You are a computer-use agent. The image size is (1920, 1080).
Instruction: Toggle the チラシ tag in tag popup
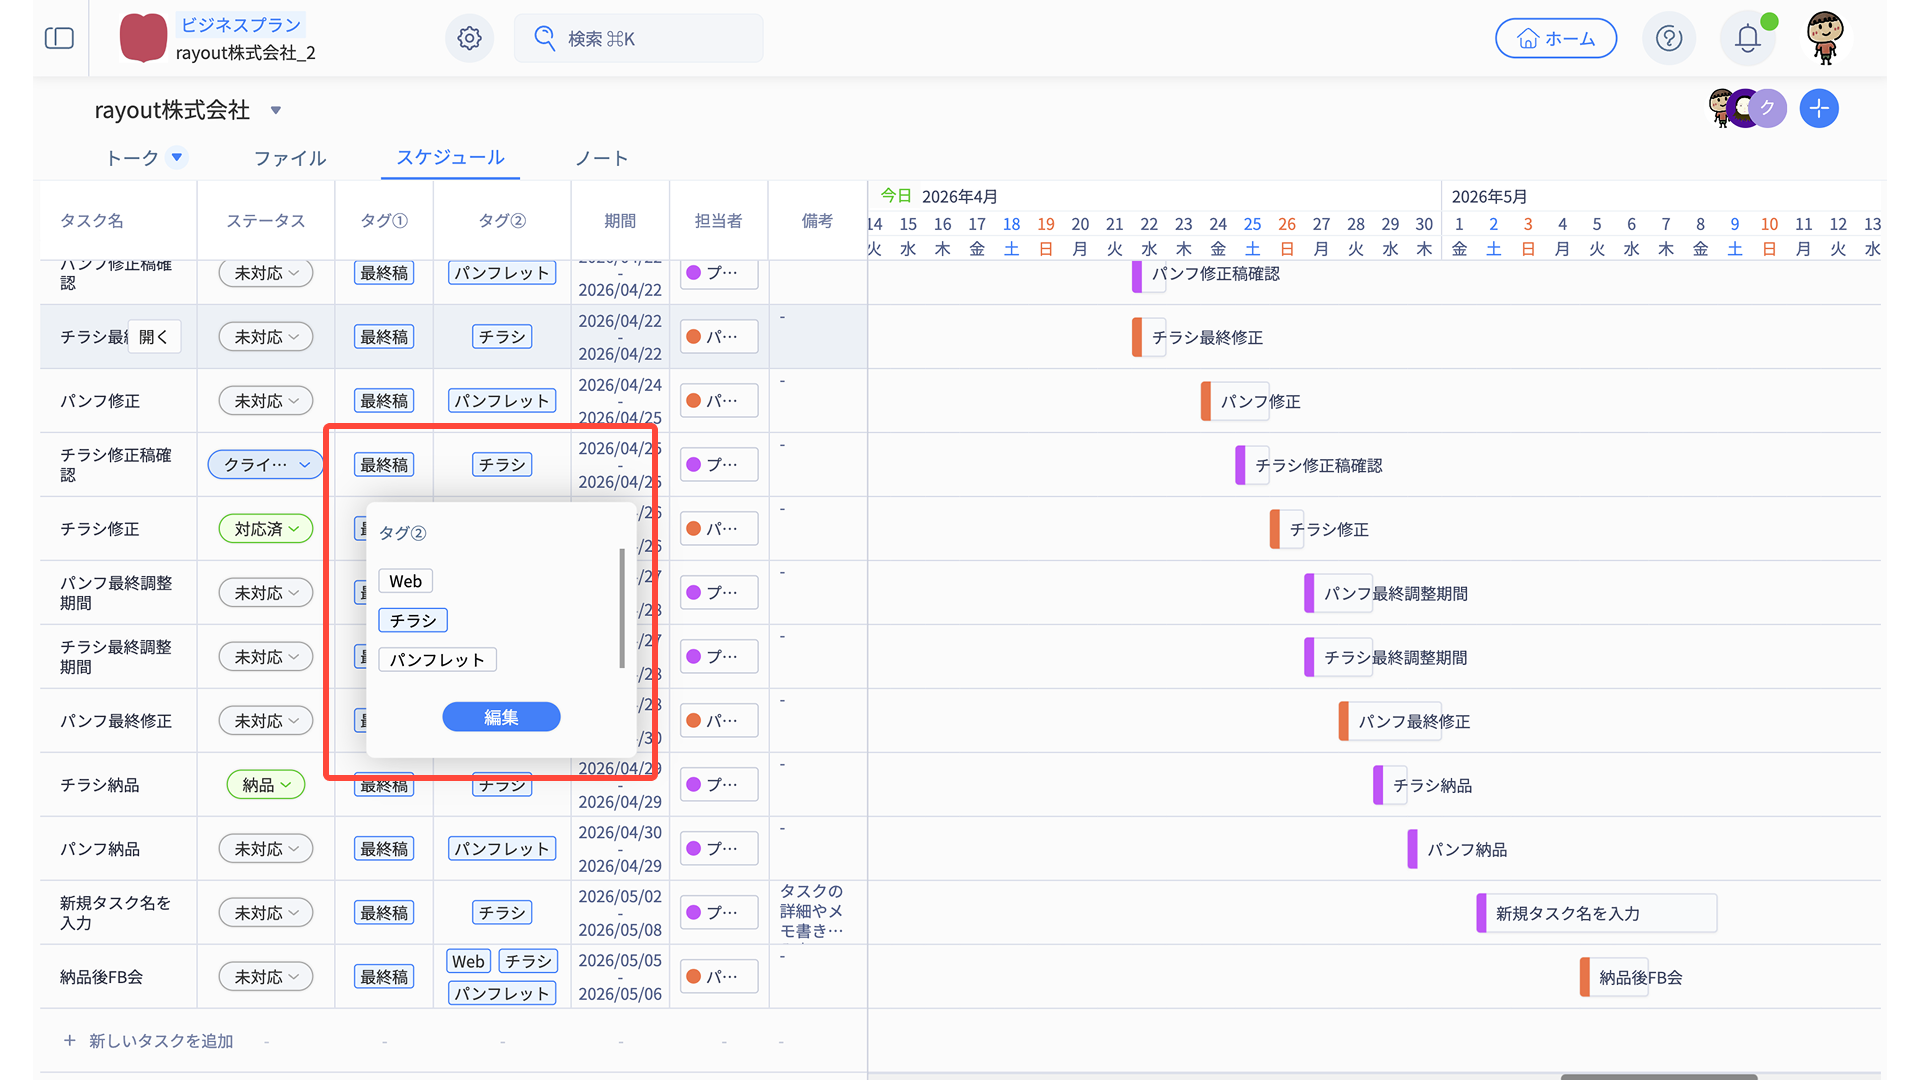tap(413, 620)
